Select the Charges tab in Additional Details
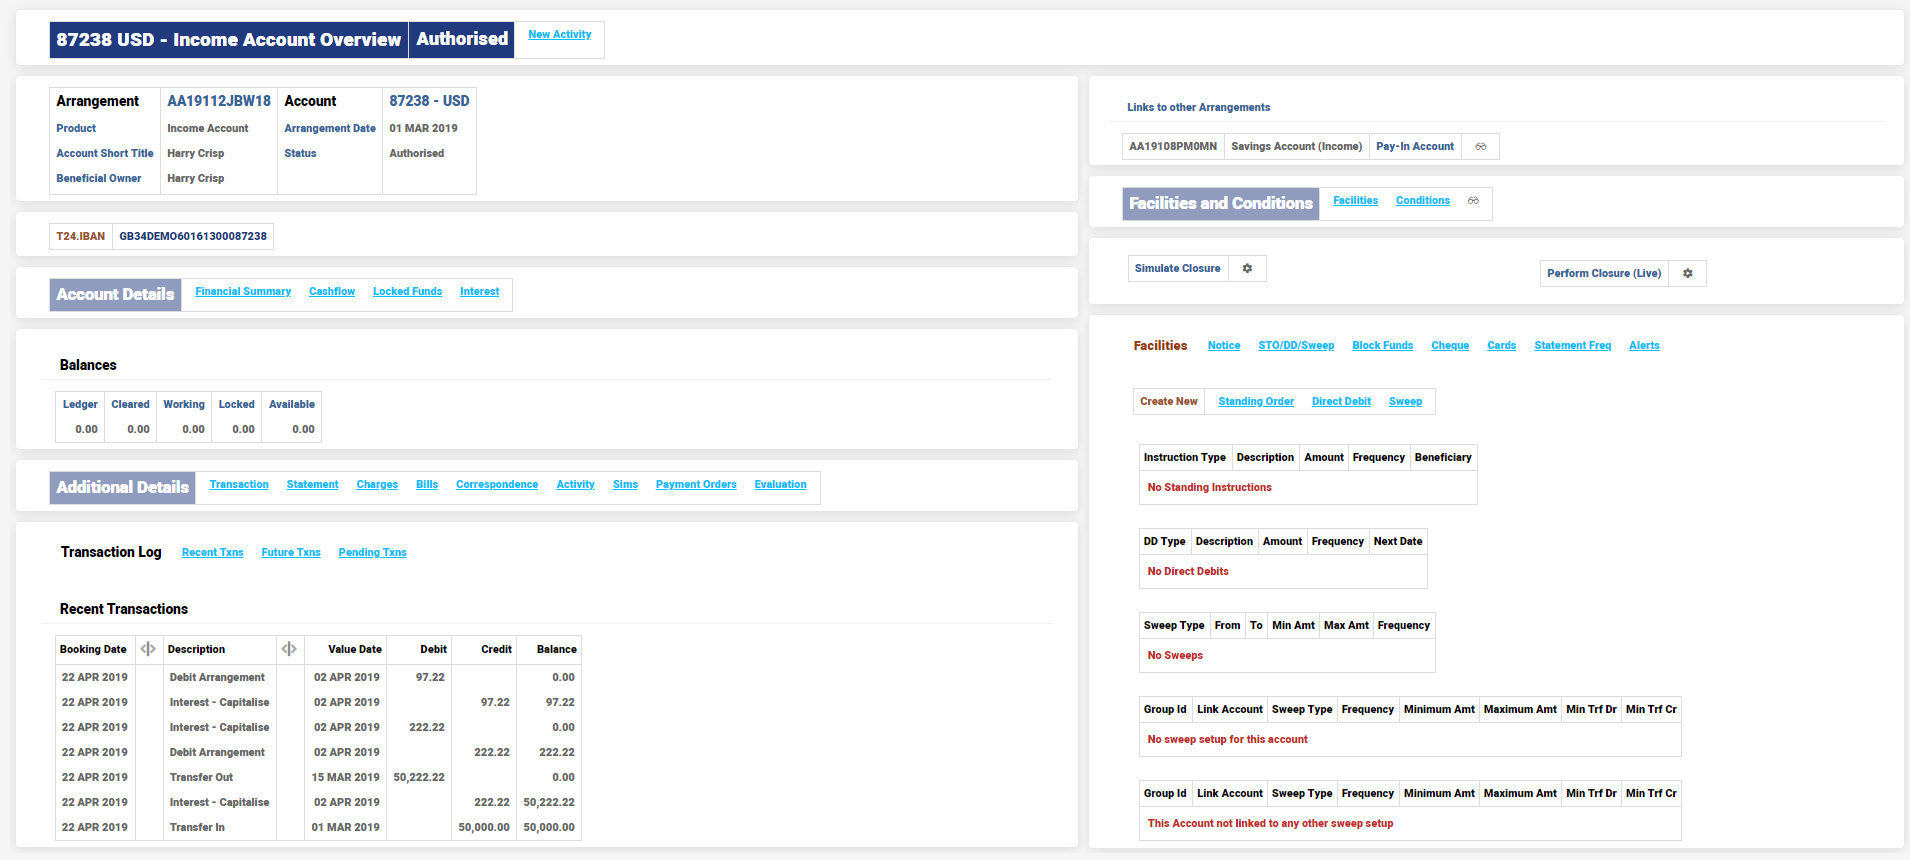 pos(377,485)
